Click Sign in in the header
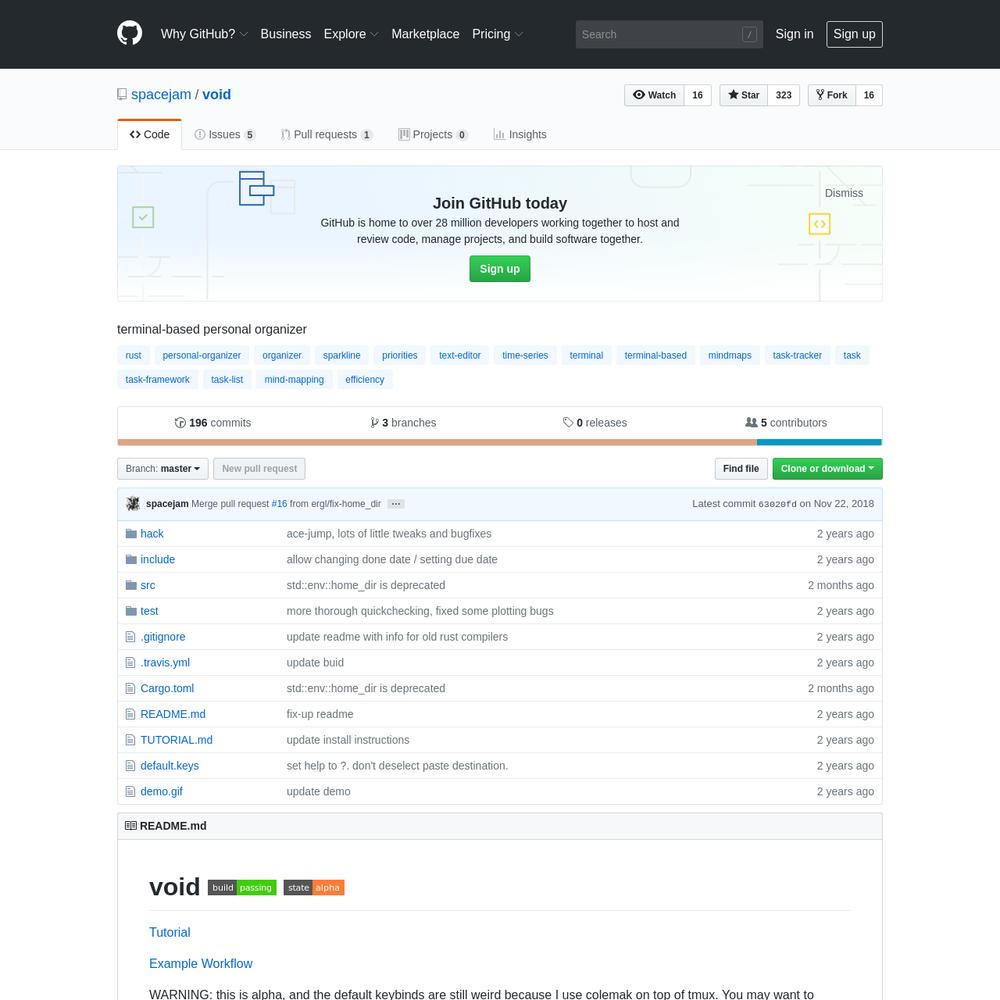The height and width of the screenshot is (1000, 1000). [795, 34]
